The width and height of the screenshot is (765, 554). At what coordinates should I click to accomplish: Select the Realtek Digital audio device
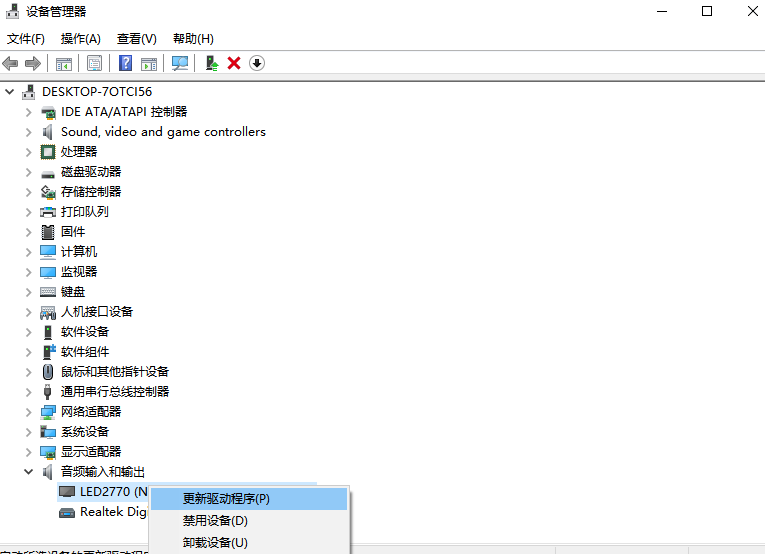113,512
